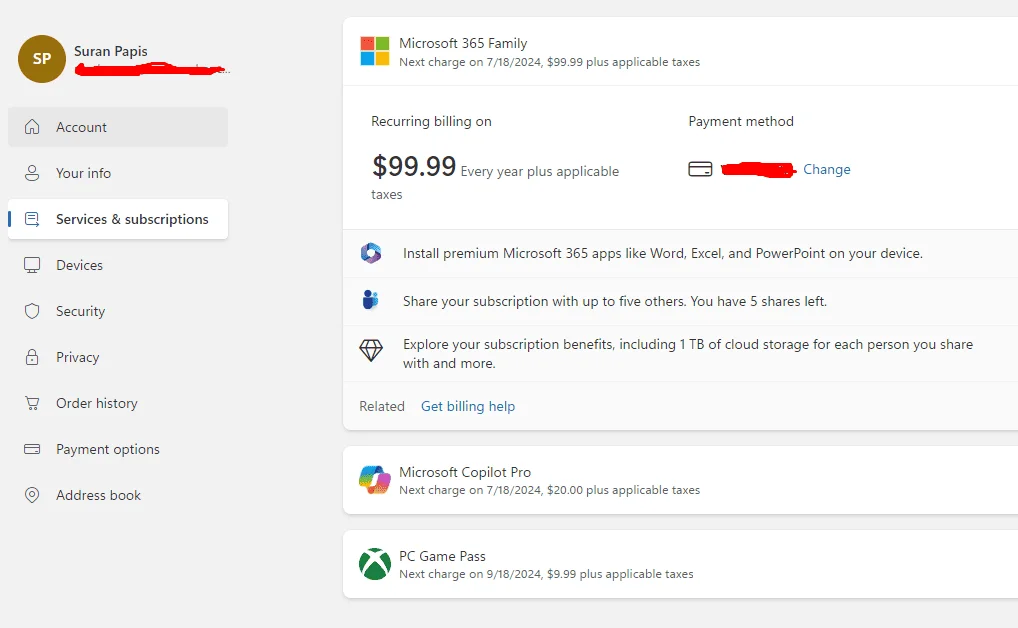Image resolution: width=1018 pixels, height=628 pixels.
Task: Click the $99.99 recurring billing amount
Action: (414, 166)
